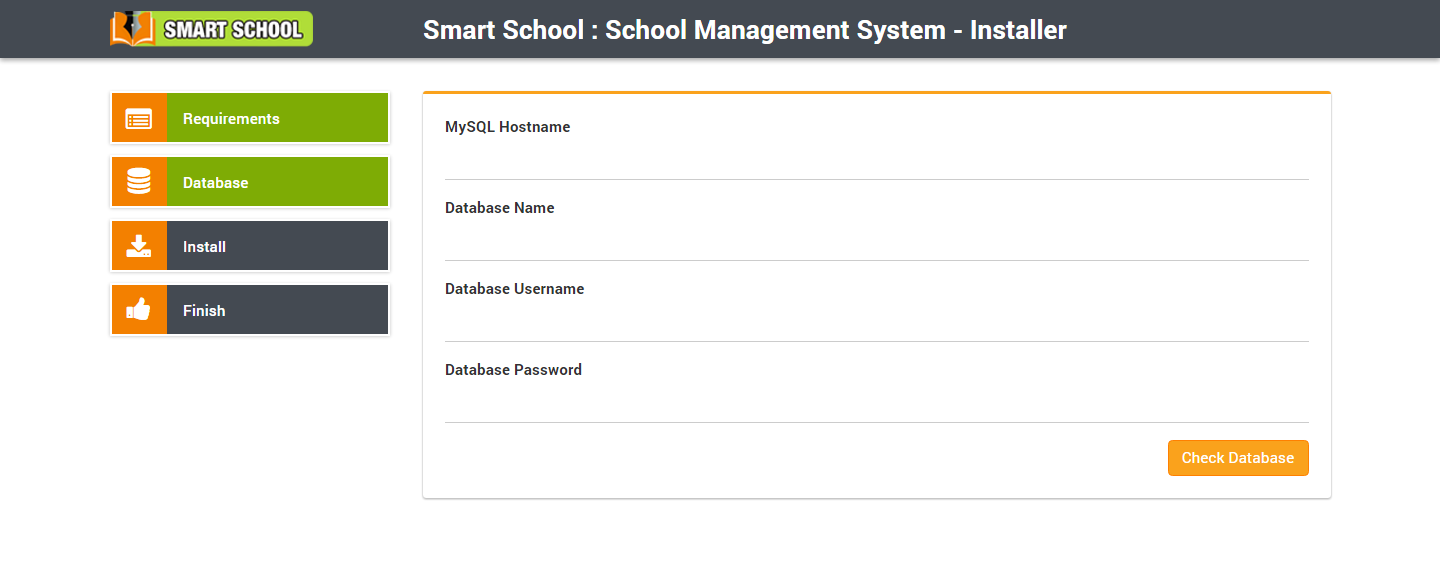Click the Finish thumbs-up icon
This screenshot has width=1440, height=585.
[x=139, y=310]
